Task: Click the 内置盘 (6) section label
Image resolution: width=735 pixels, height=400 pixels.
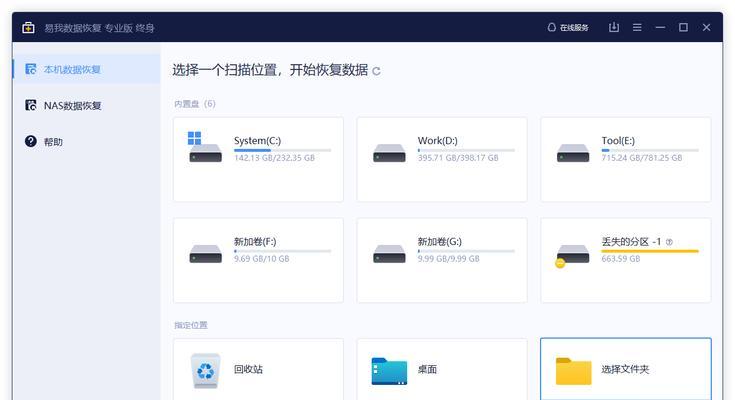Action: [x=195, y=104]
